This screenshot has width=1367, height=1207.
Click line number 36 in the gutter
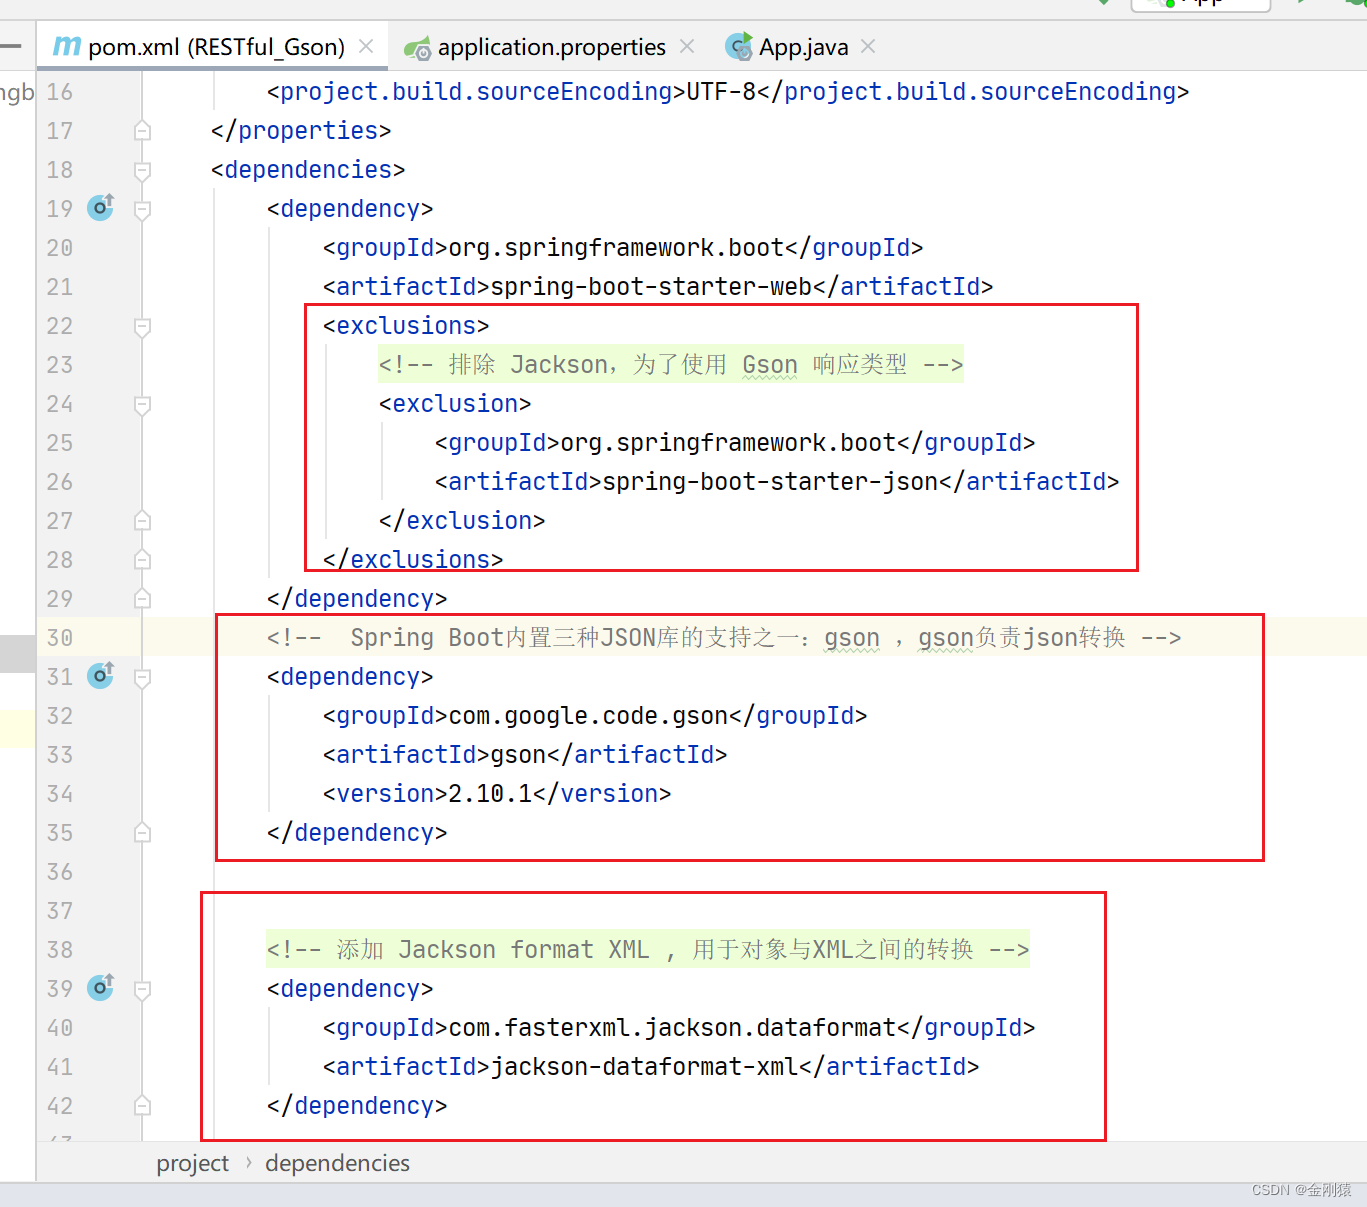point(60,872)
